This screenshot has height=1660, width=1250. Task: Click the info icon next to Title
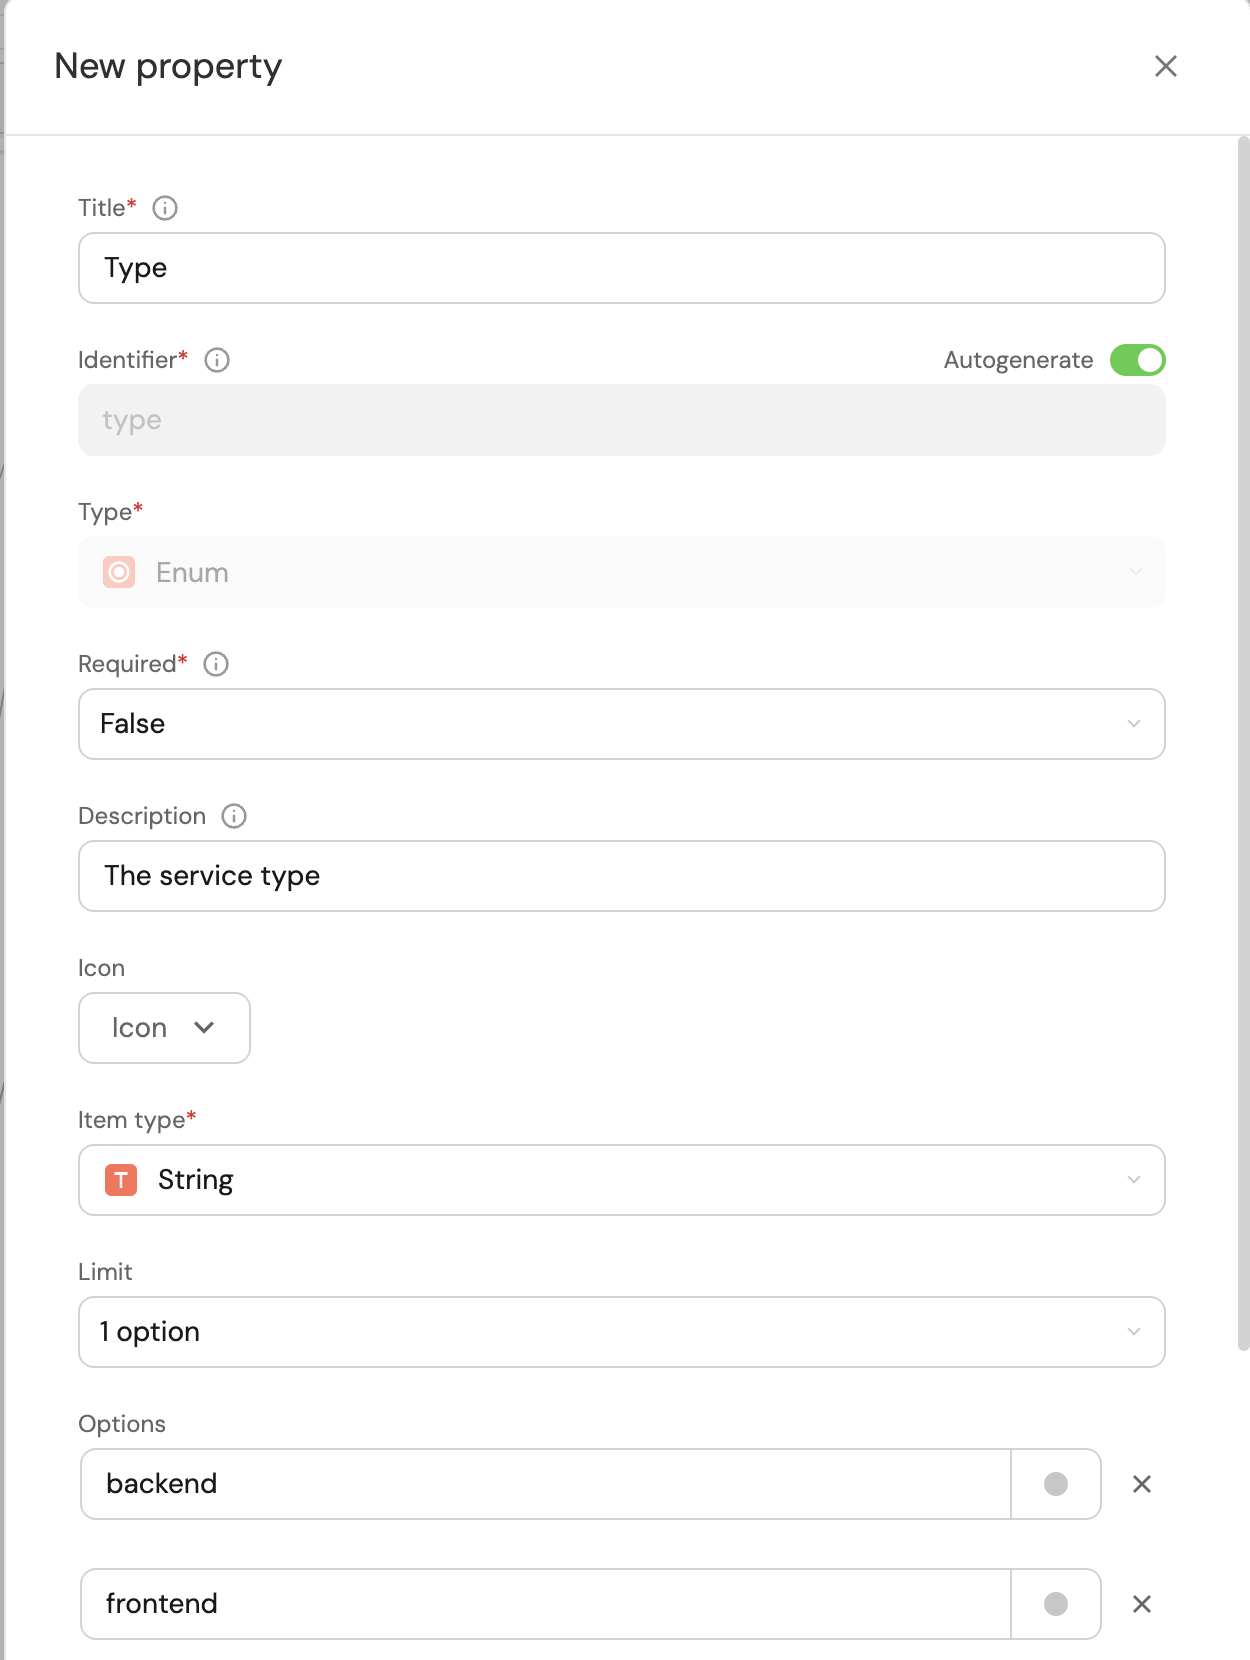coord(165,208)
